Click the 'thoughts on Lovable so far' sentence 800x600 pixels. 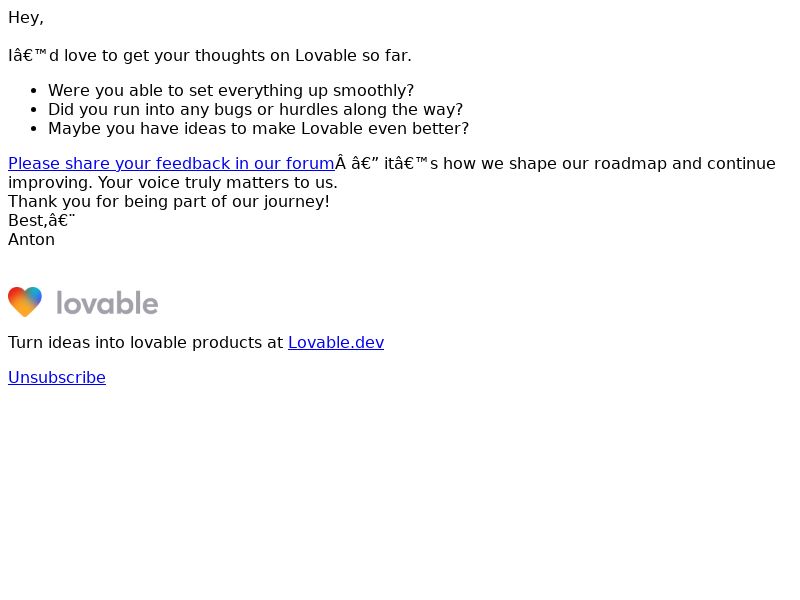[x=210, y=55]
